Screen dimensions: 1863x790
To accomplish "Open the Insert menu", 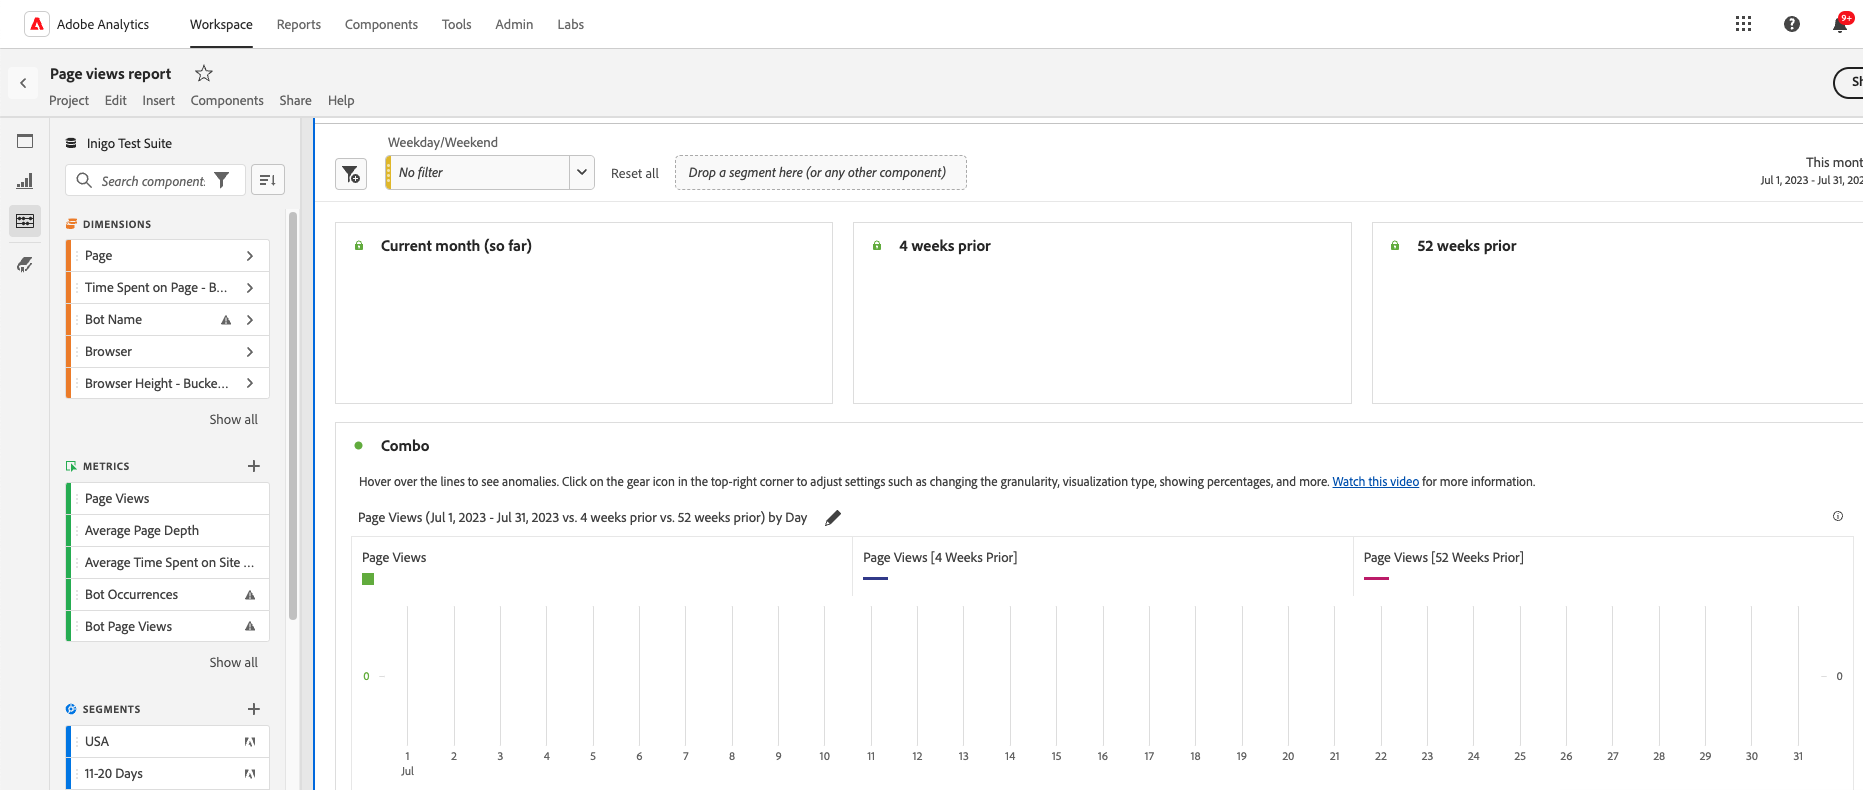I will pyautogui.click(x=158, y=100).
